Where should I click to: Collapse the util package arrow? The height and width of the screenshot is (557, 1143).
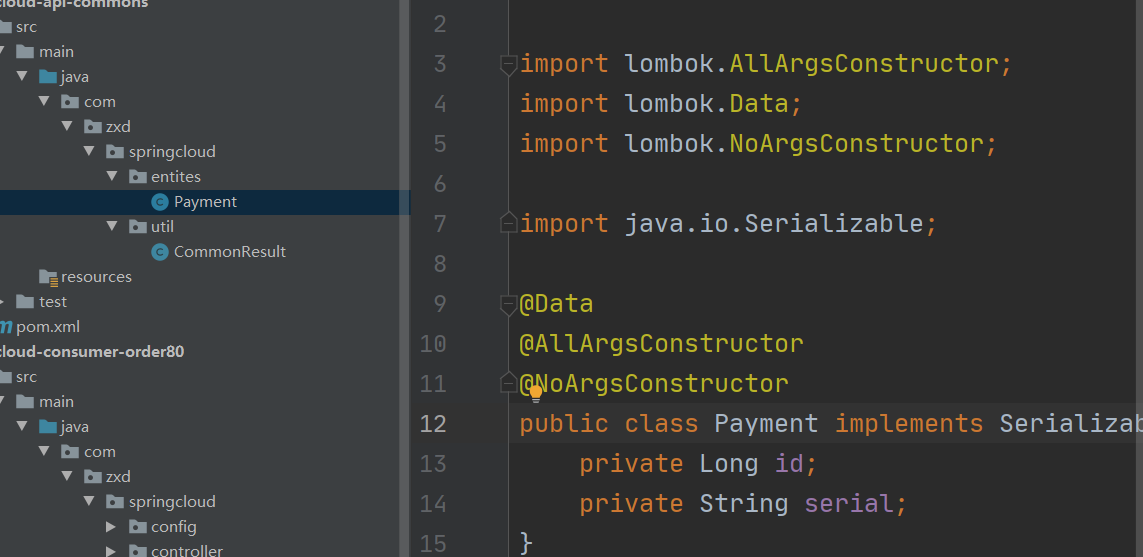(x=112, y=226)
